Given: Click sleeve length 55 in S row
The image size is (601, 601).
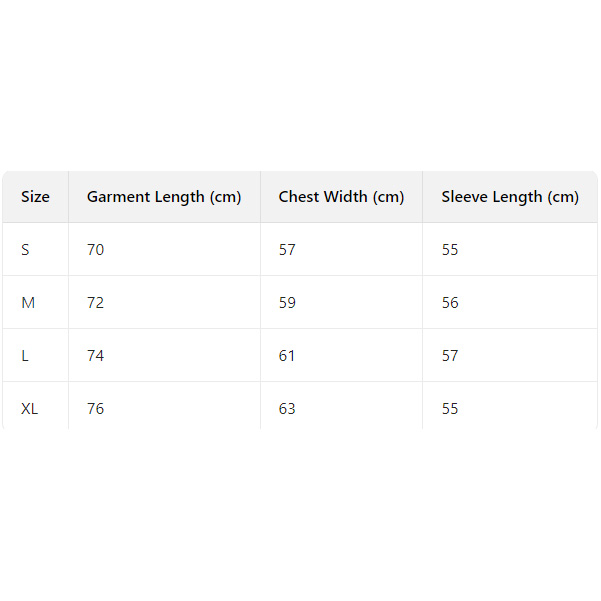Looking at the screenshot, I should pos(451,250).
